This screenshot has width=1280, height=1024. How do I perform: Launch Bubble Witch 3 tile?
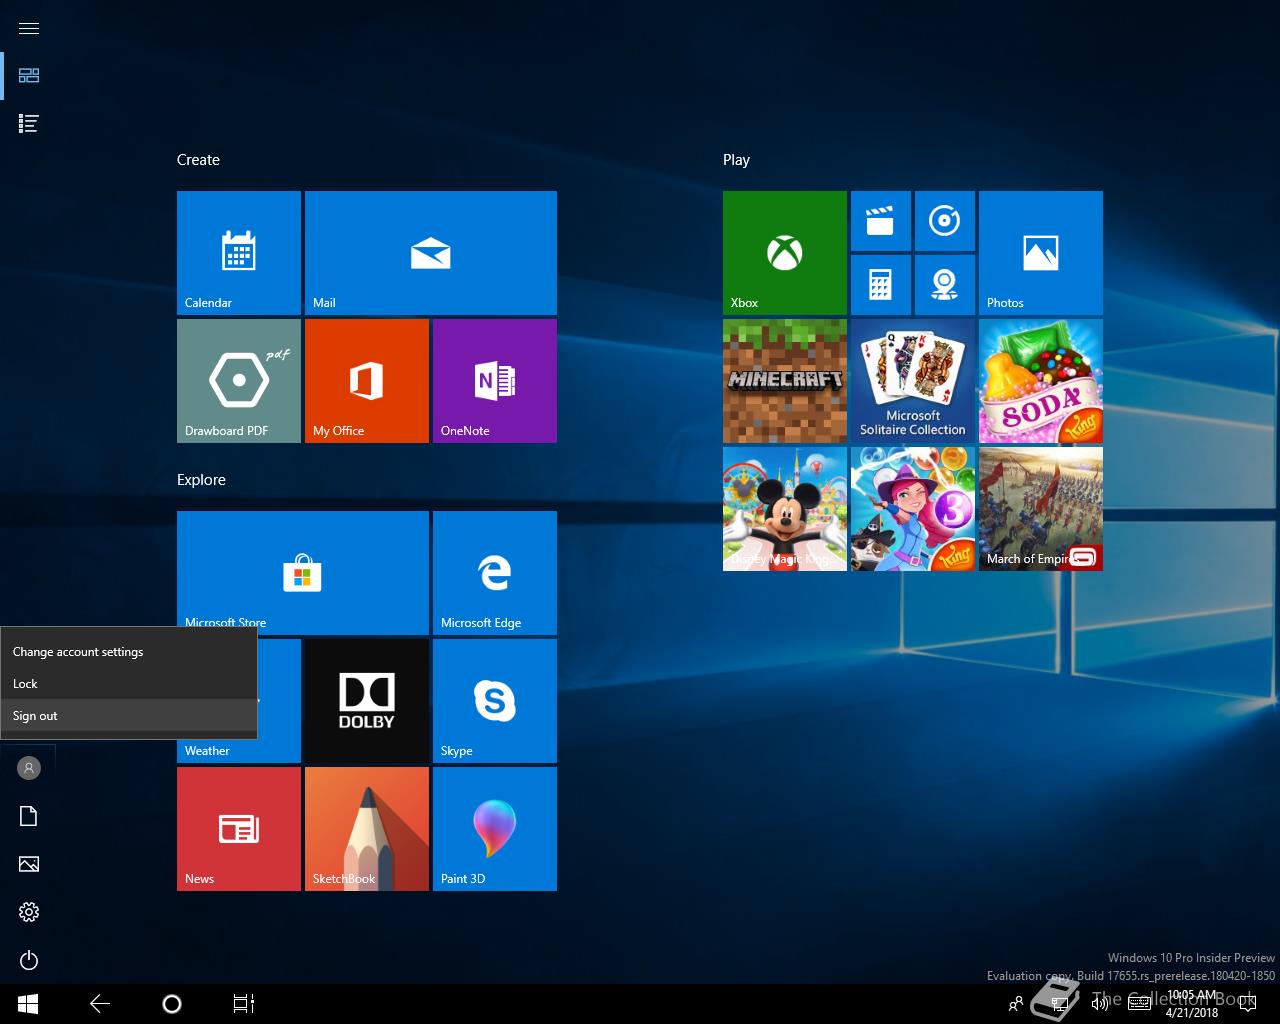913,509
